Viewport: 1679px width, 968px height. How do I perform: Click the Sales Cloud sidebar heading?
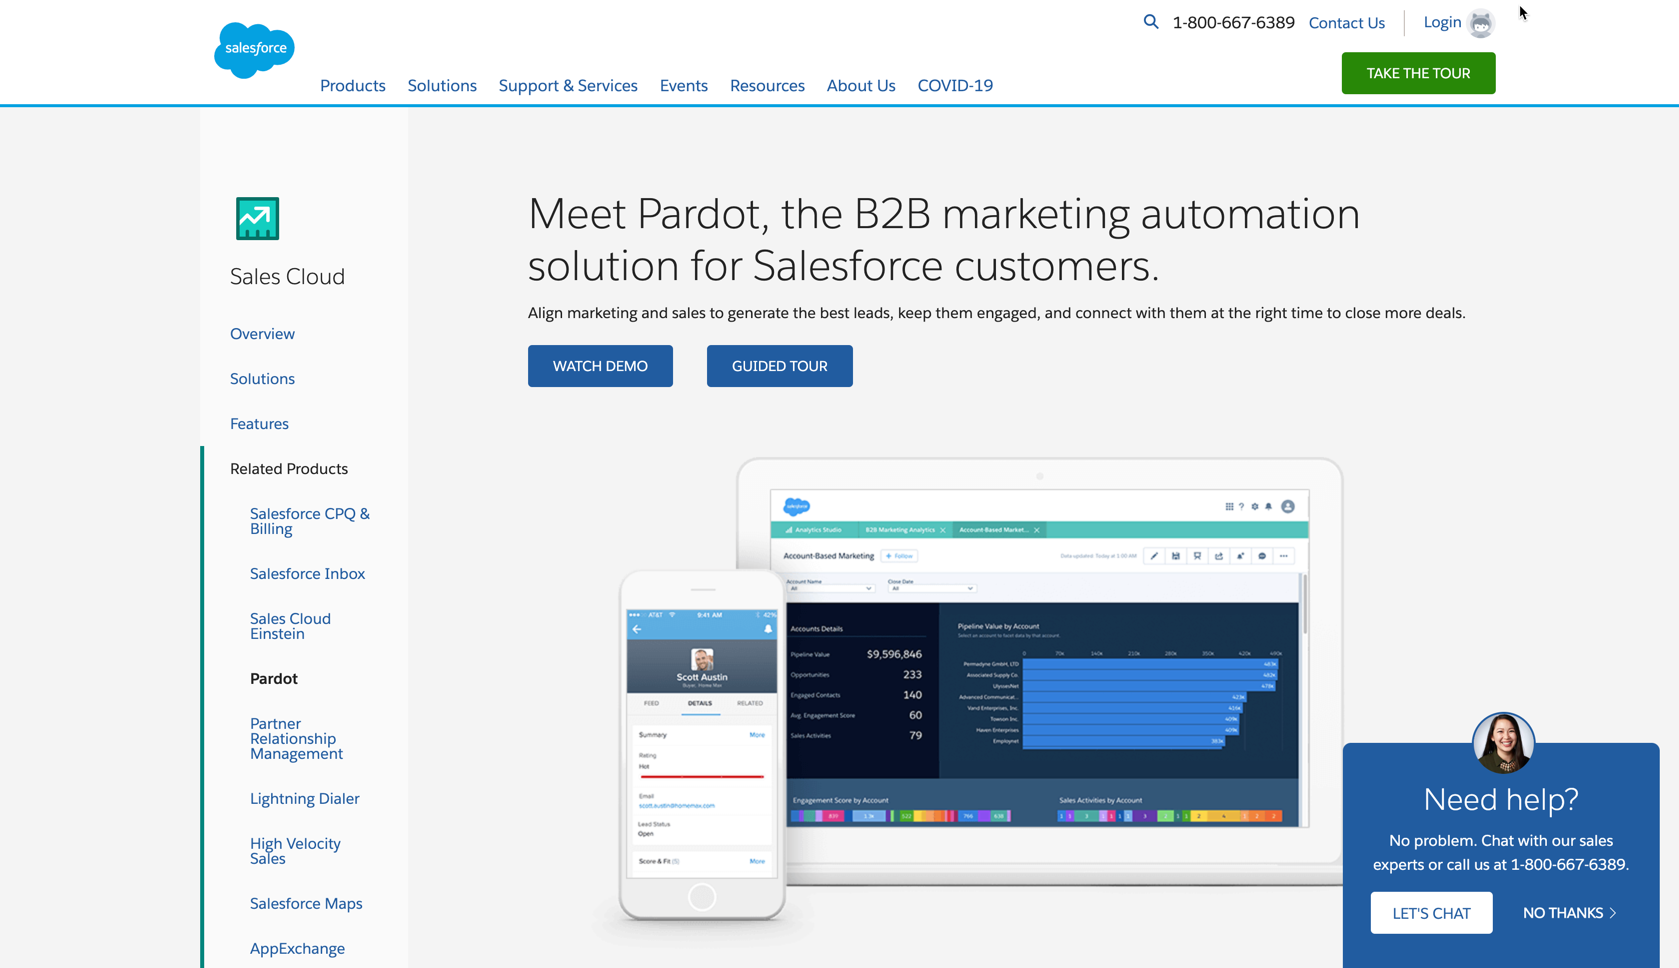[x=287, y=276]
